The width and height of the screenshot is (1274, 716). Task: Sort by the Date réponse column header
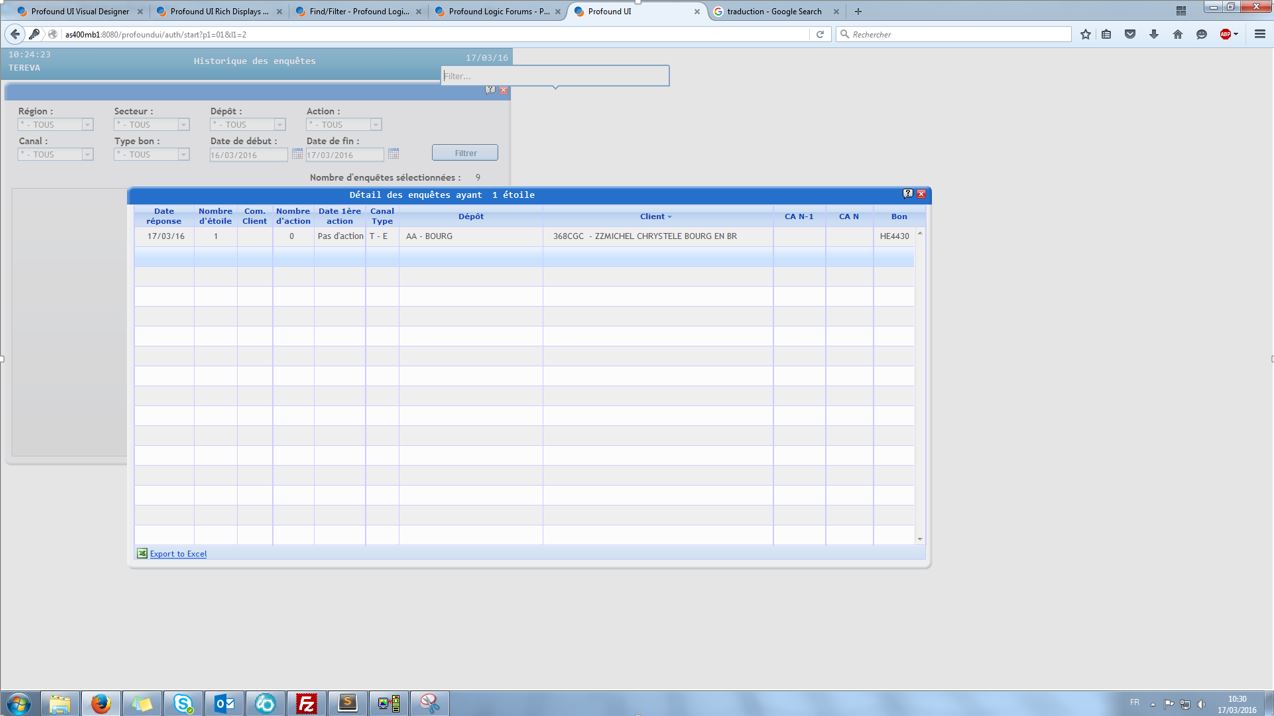pos(164,216)
